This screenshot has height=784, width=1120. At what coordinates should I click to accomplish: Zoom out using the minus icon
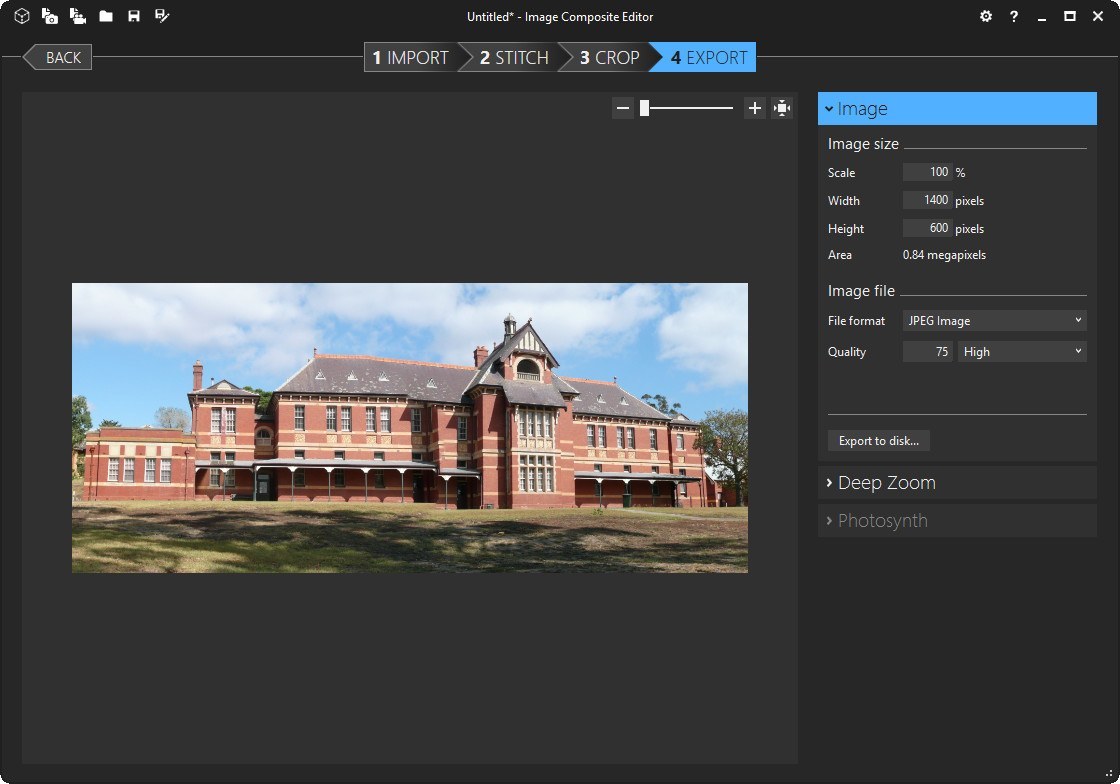pos(623,107)
